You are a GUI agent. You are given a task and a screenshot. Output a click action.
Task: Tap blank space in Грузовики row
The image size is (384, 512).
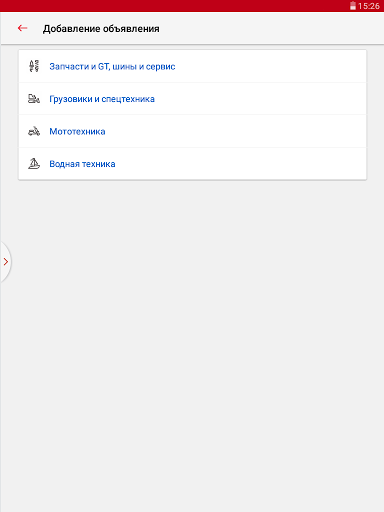[260, 99]
